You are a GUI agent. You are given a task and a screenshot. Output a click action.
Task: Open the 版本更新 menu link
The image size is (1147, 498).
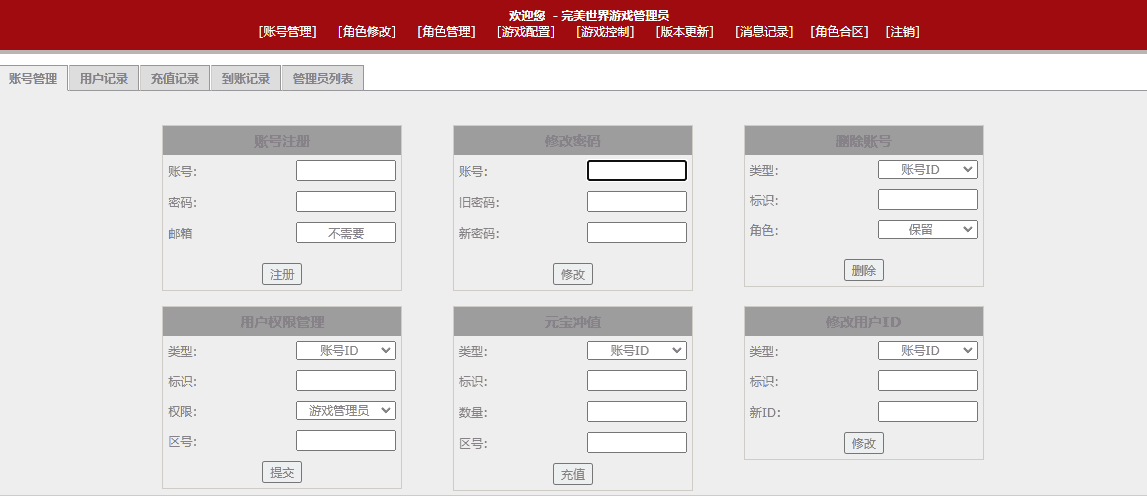click(685, 32)
